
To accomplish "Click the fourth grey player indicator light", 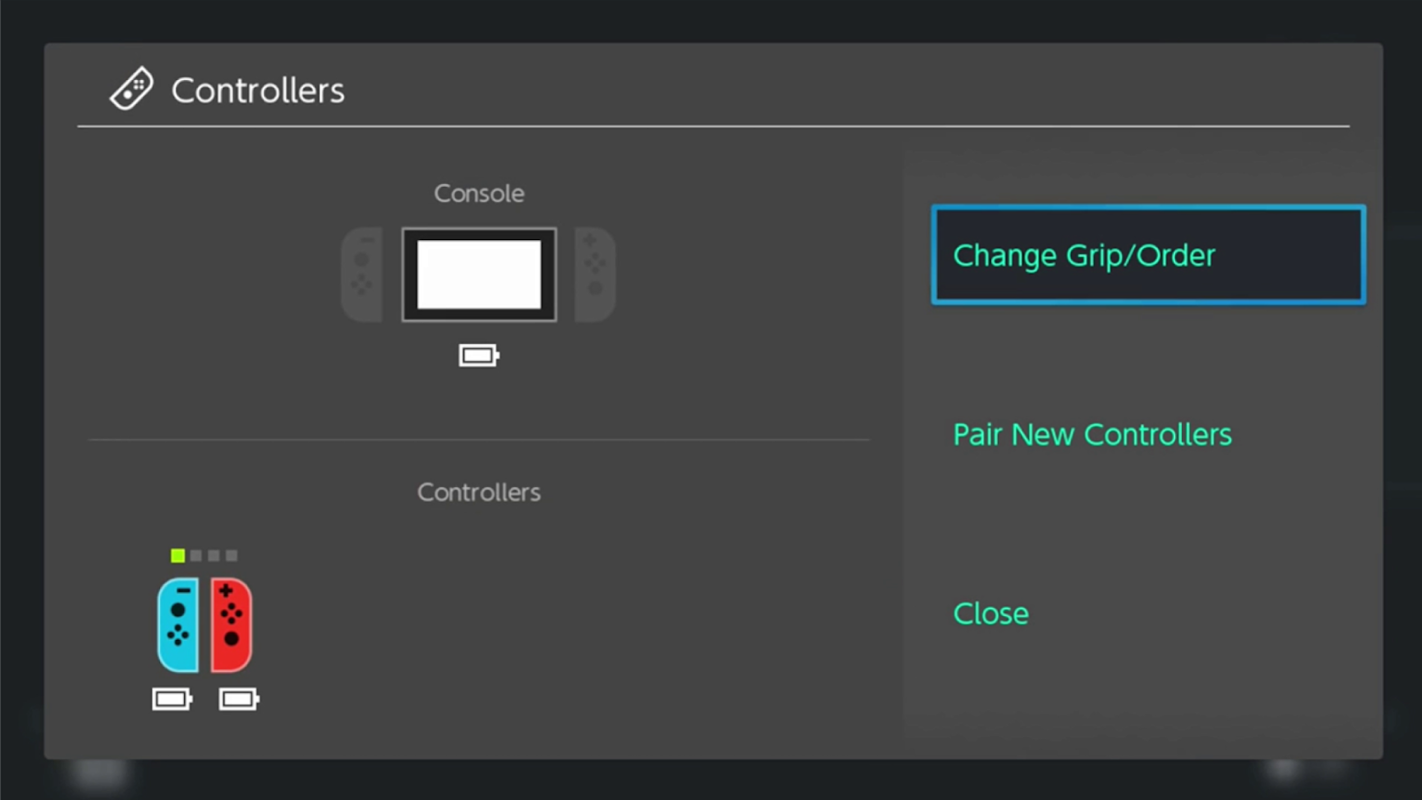I will [x=232, y=556].
